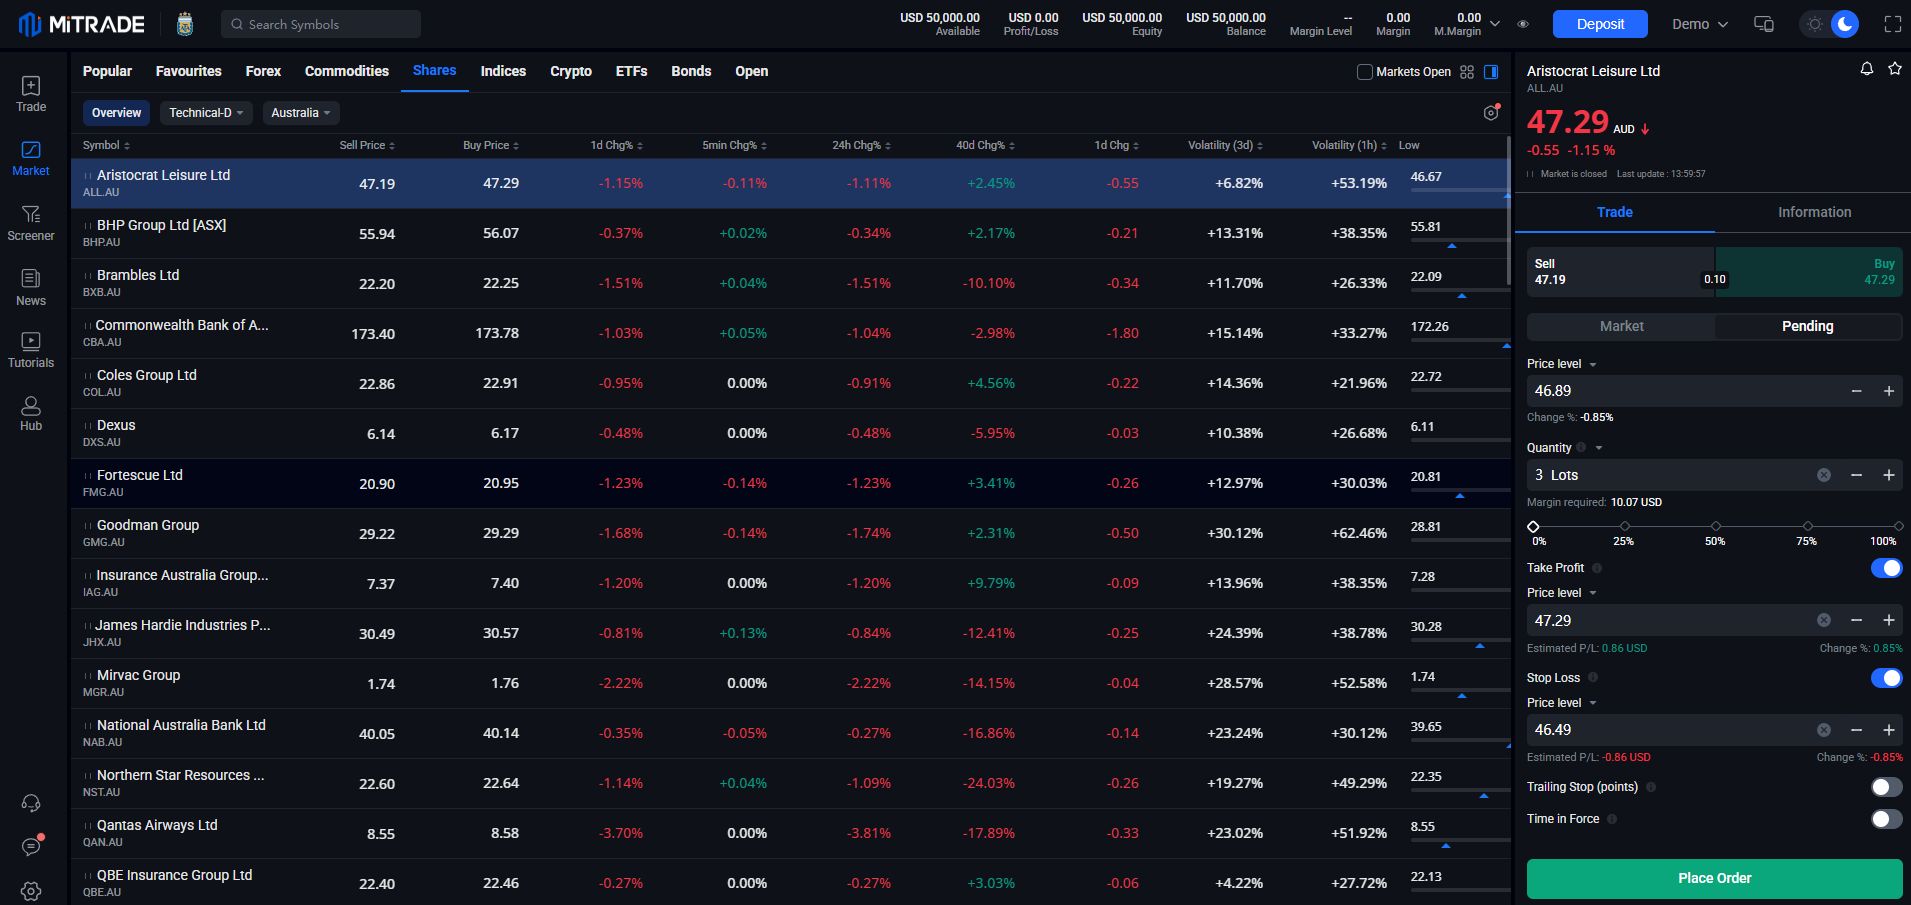Open the Screener panel
The height and width of the screenshot is (905, 1911).
[30, 222]
